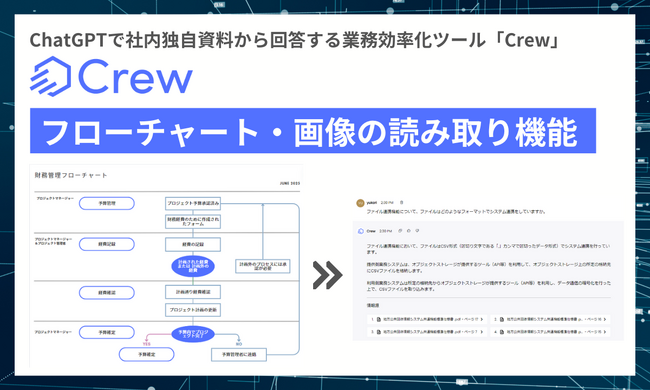Select the 財務管理フローチャート title text
Viewport: 650px width, 390px height.
pos(71,175)
